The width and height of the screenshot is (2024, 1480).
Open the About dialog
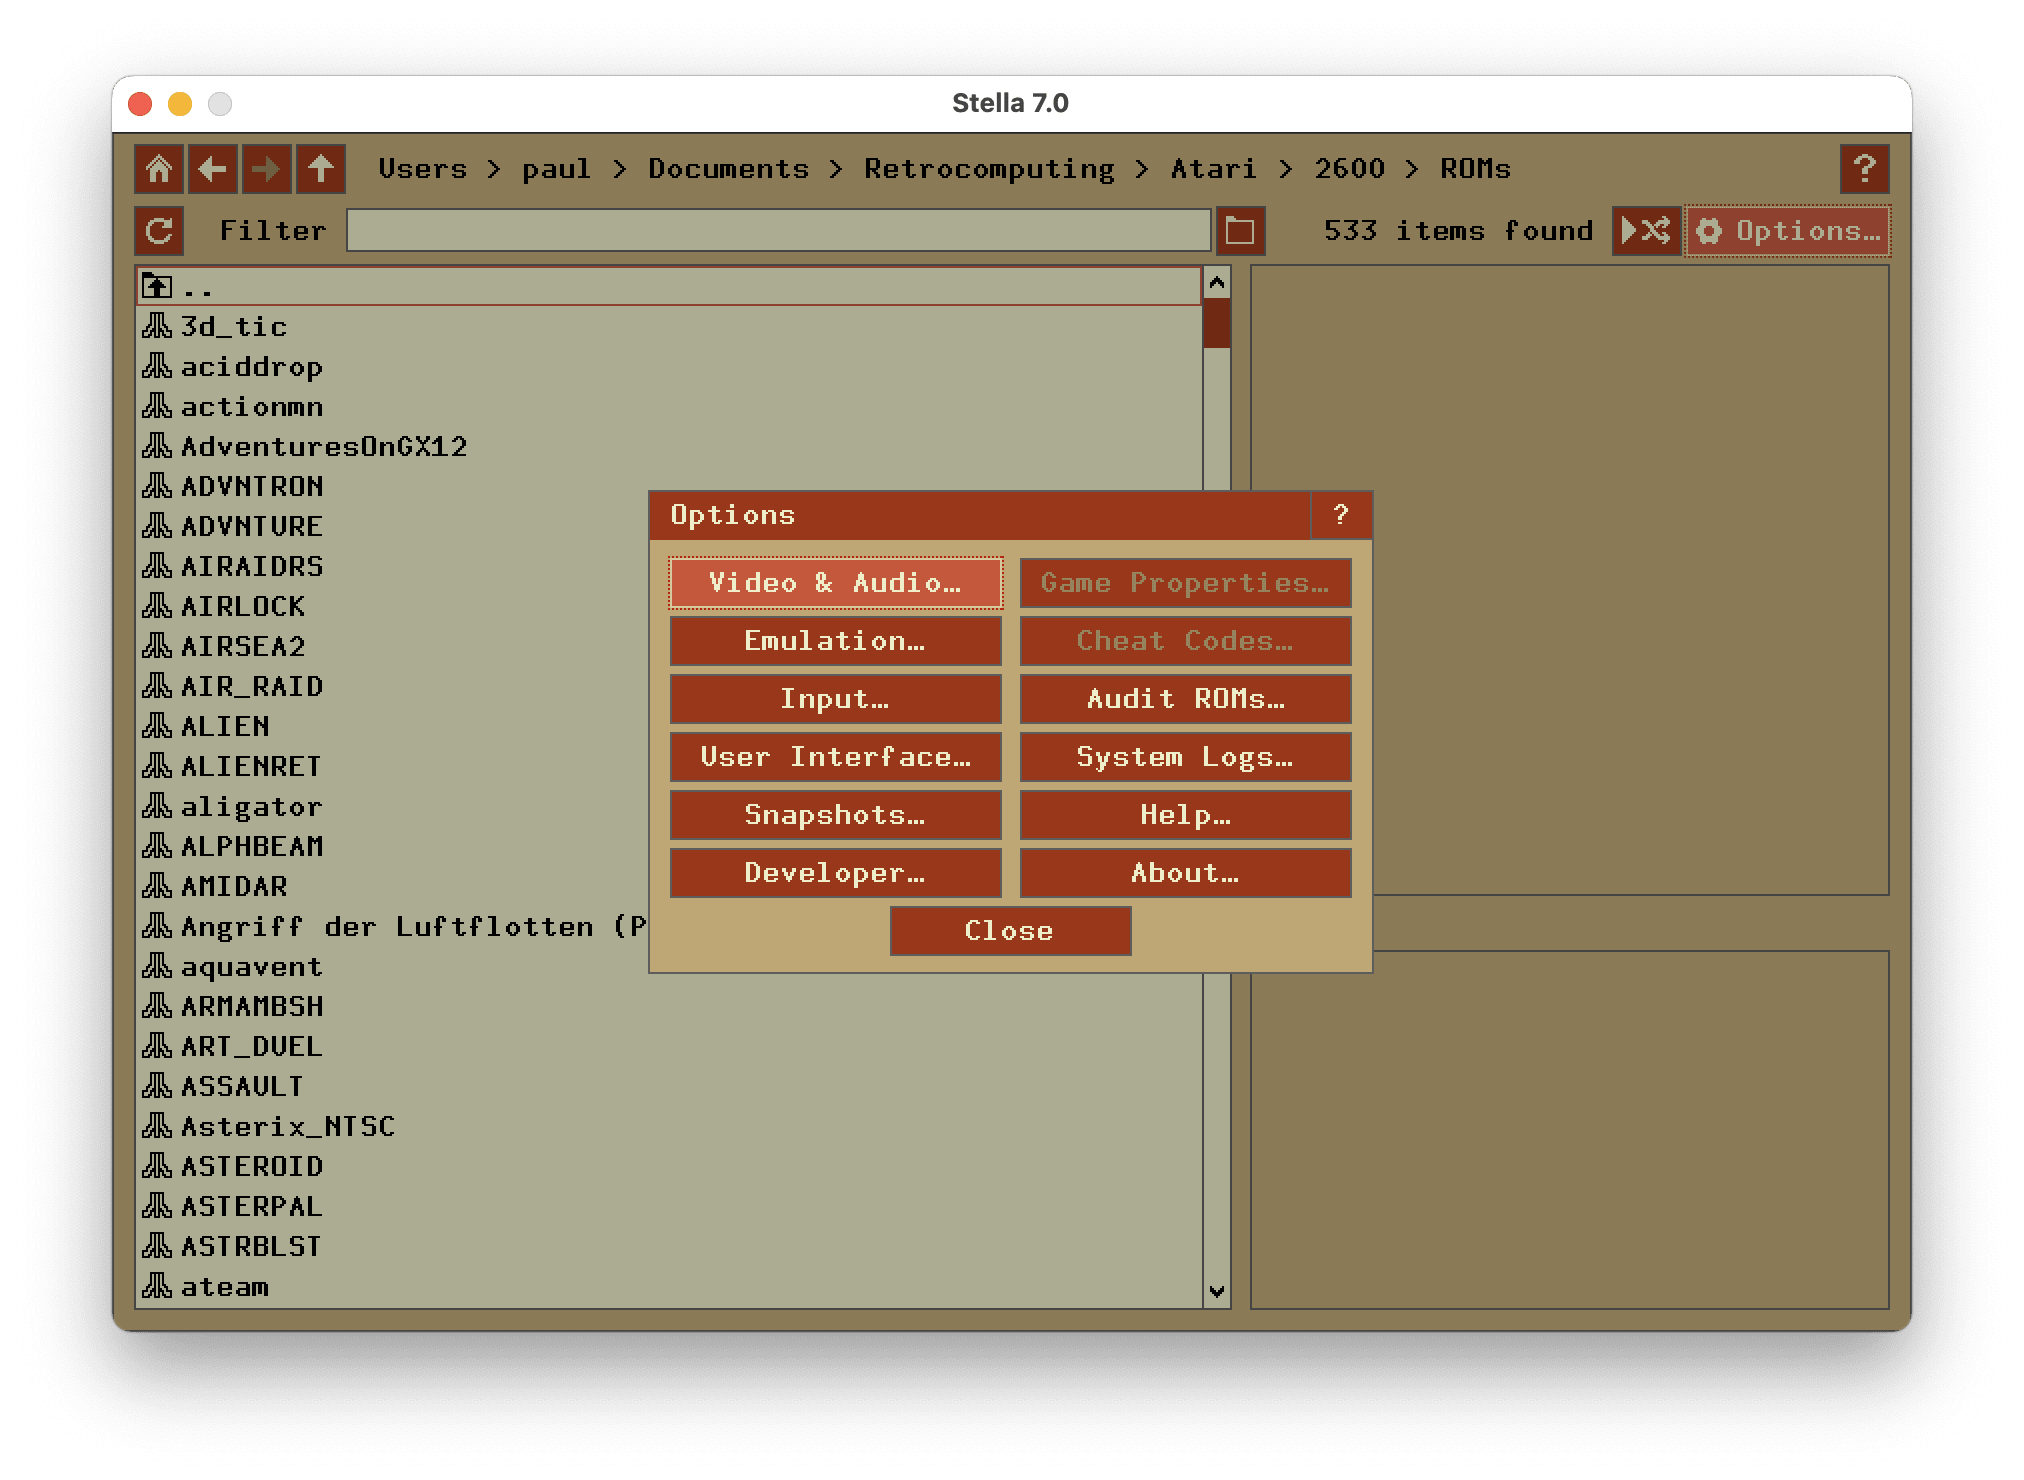1185,873
